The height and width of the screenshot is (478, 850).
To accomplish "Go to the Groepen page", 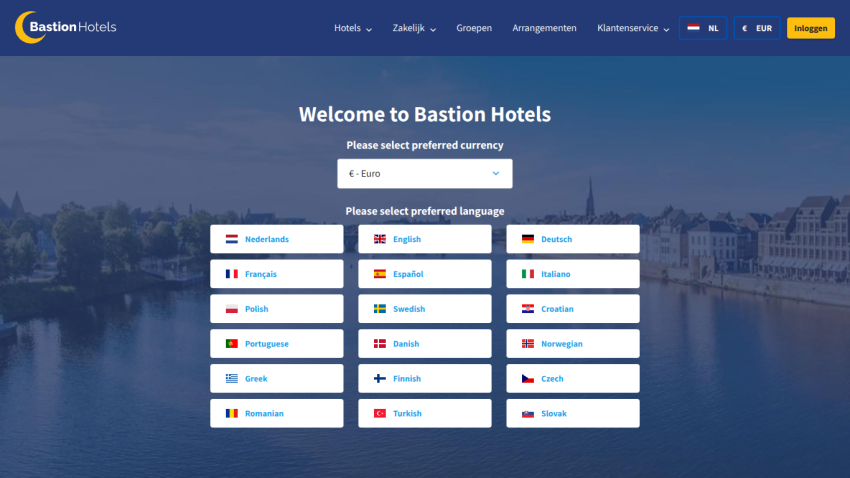I will tap(474, 28).
